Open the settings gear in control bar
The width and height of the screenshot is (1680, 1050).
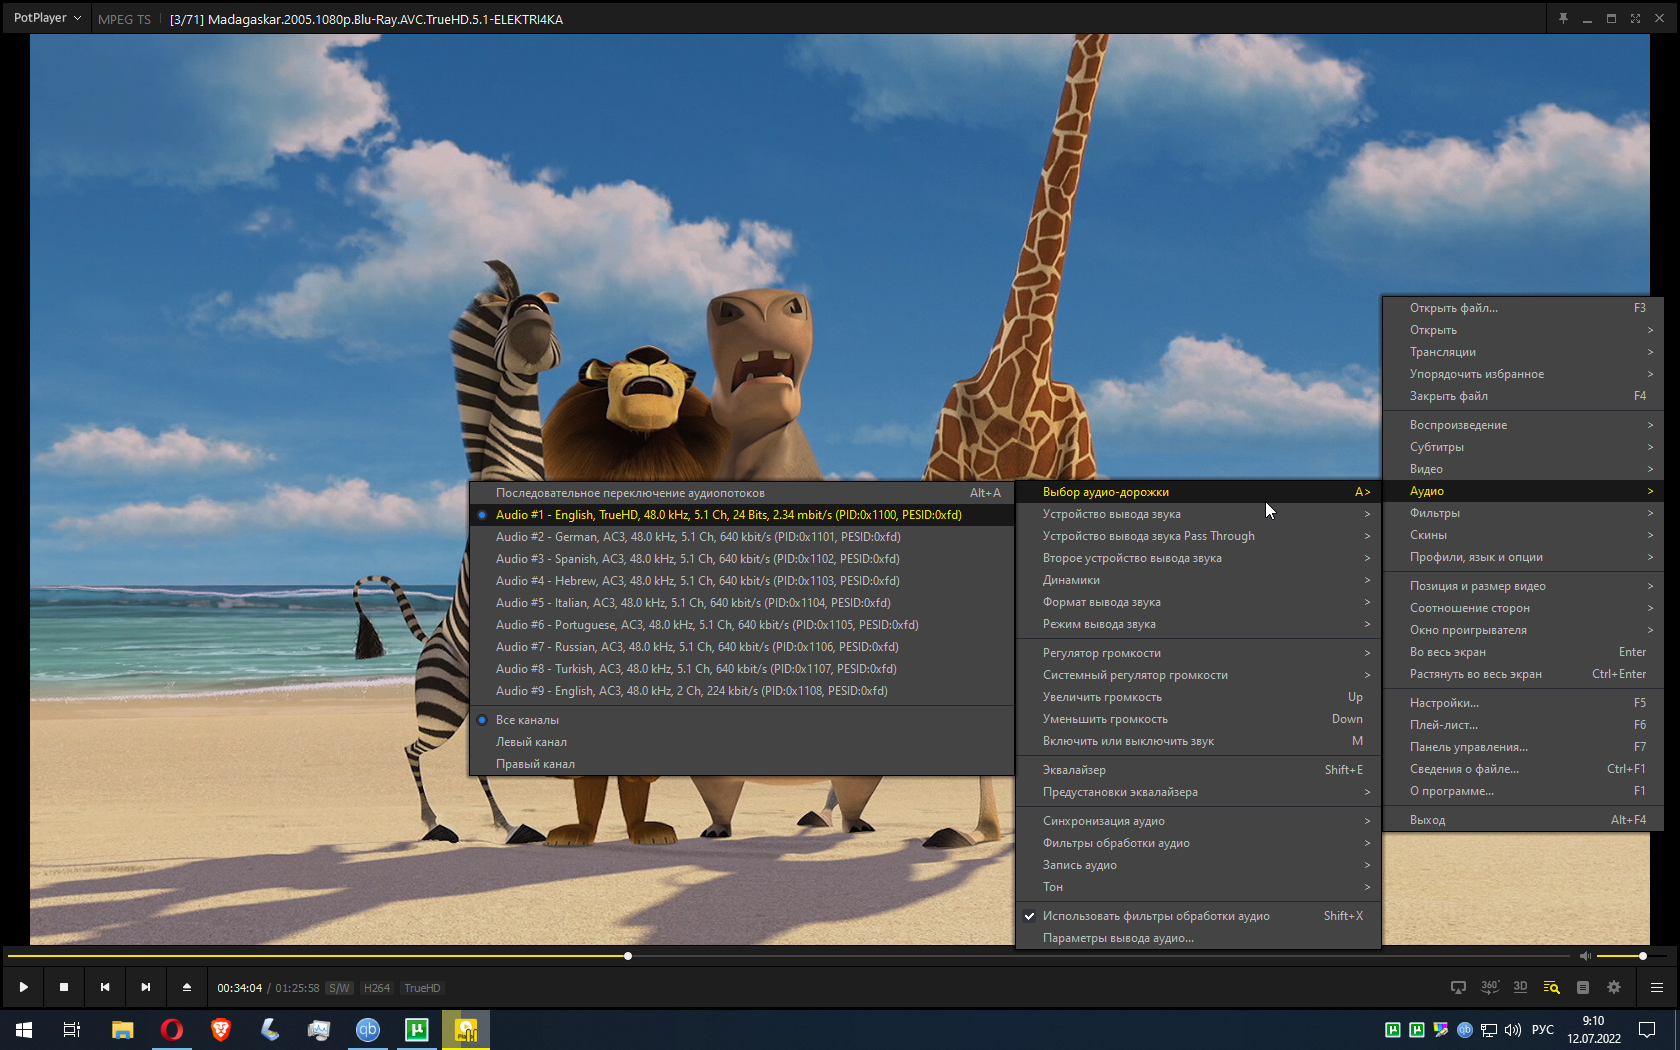tap(1613, 987)
